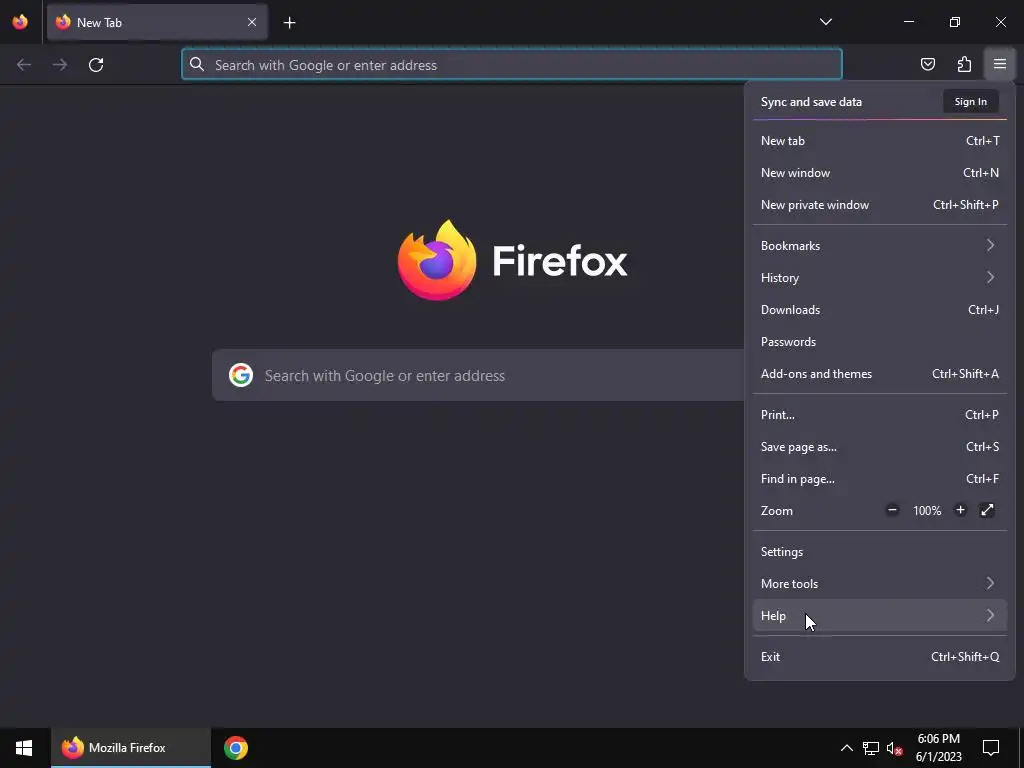Open a new tab with plus button
The image size is (1024, 768).
[289, 23]
